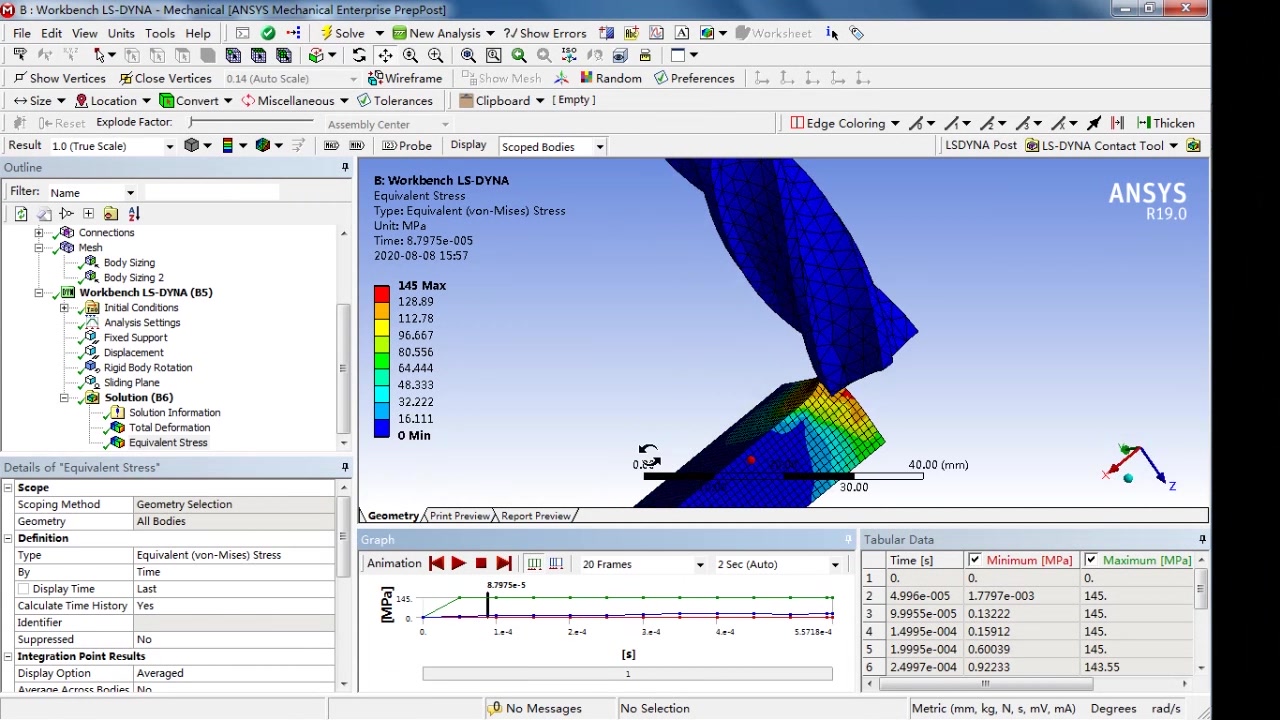Click the Zoom tool magnifier
Viewport: 1280px width, 720px height.
click(410, 56)
